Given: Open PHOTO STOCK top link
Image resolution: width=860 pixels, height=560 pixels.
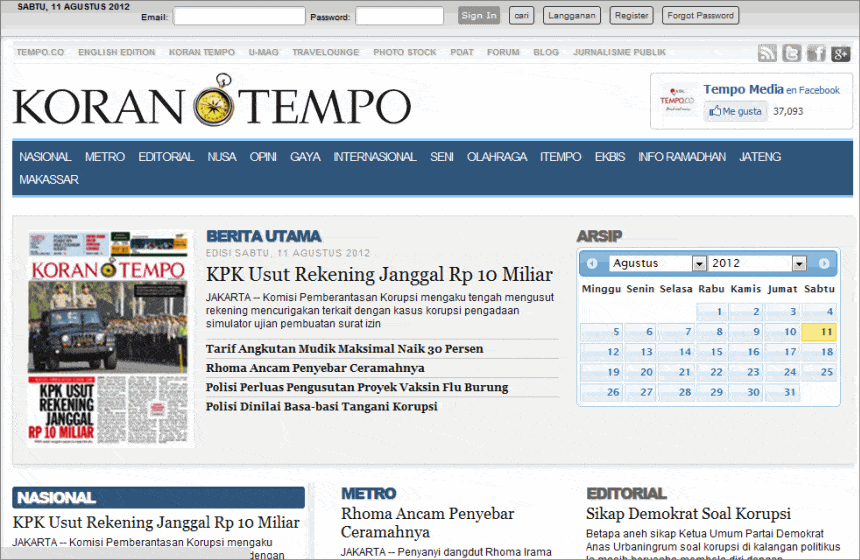Looking at the screenshot, I should click(x=405, y=52).
